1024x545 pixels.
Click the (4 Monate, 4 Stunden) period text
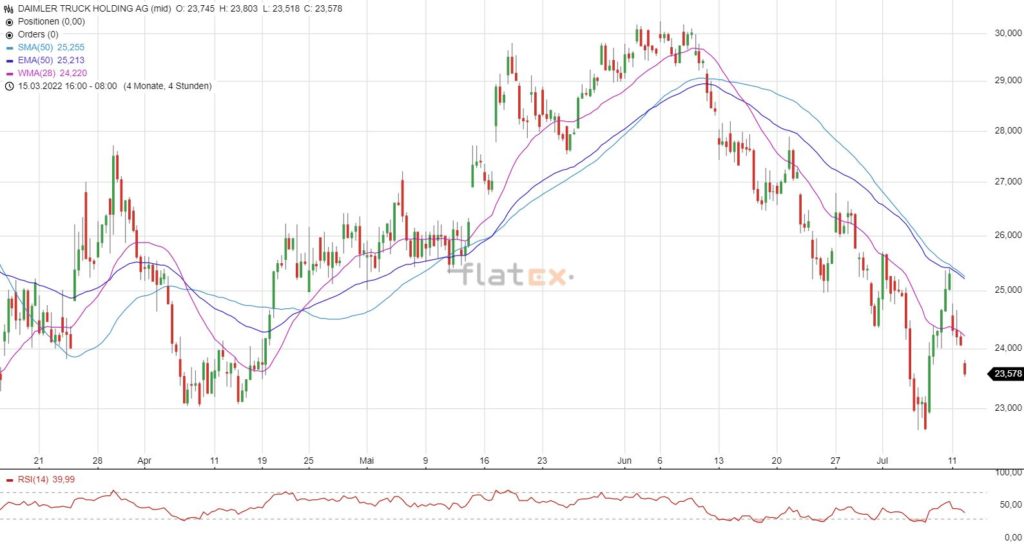click(x=167, y=86)
